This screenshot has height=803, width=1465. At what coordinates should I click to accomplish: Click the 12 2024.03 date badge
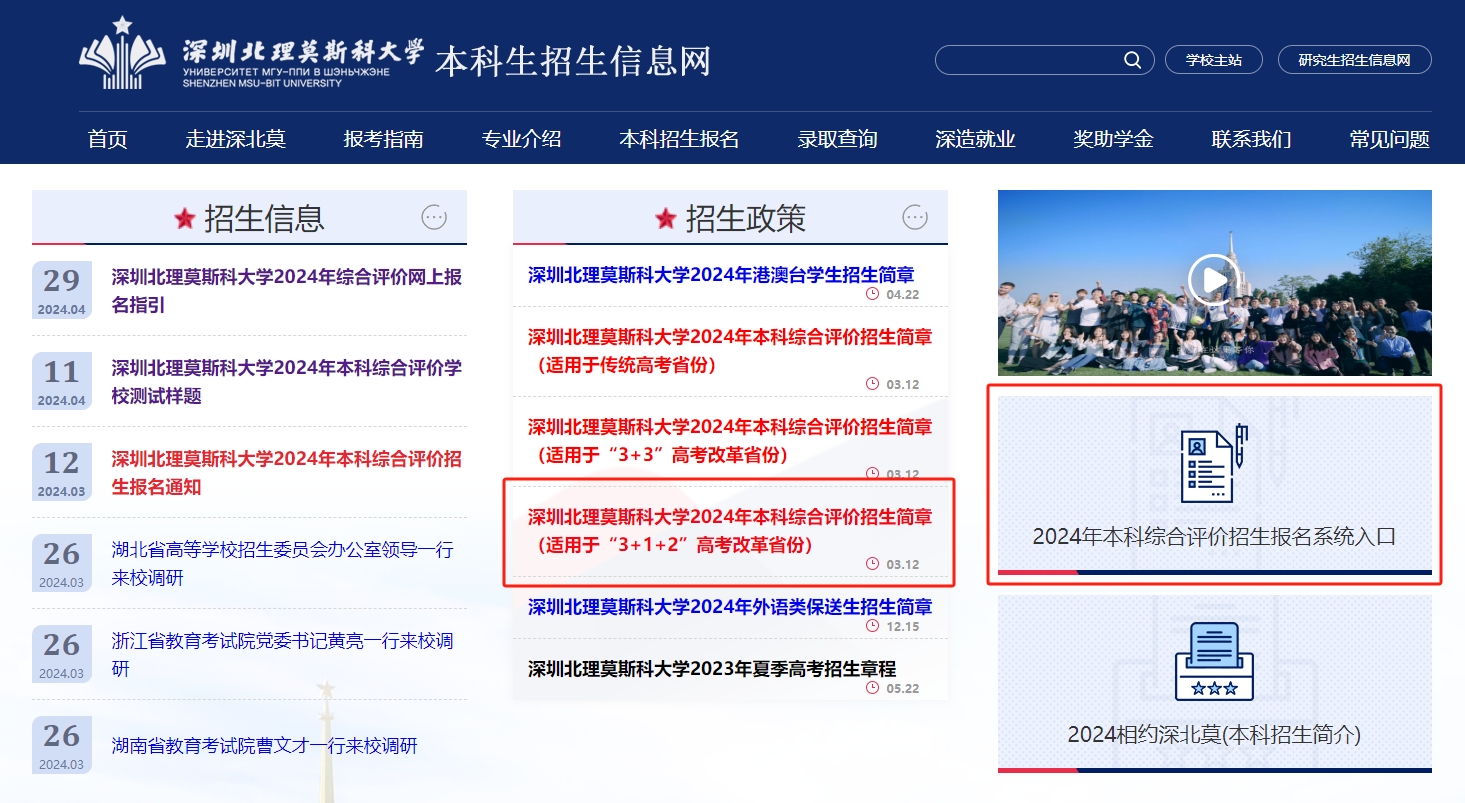coord(62,472)
